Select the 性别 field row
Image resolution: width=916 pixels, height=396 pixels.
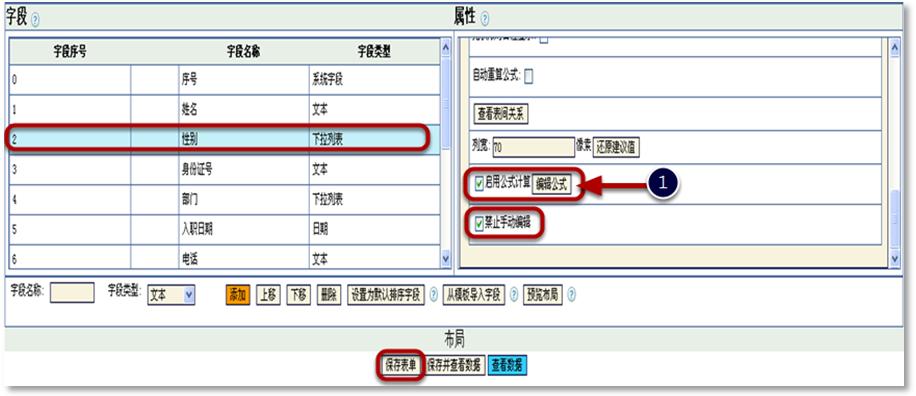(x=224, y=140)
